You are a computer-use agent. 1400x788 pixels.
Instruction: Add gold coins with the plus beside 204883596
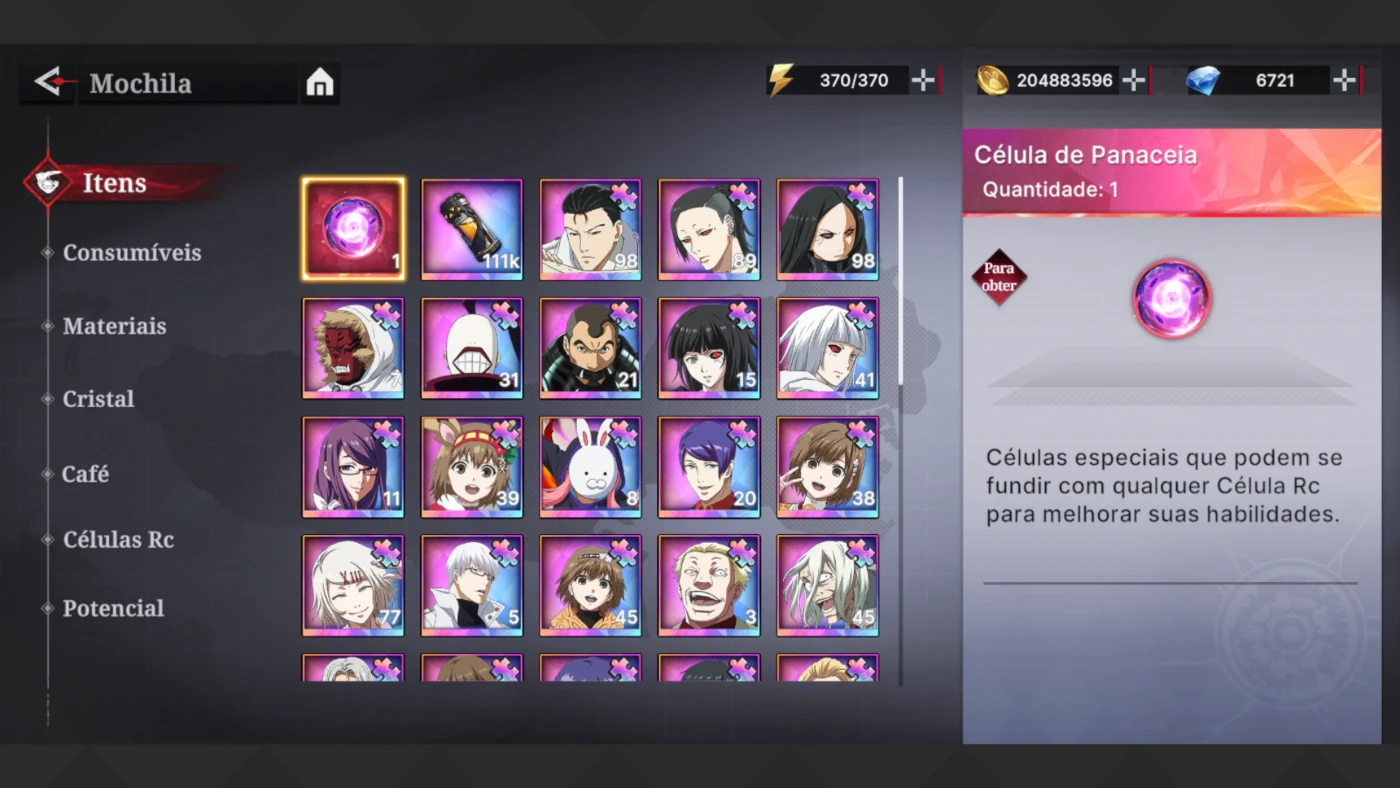click(1134, 81)
